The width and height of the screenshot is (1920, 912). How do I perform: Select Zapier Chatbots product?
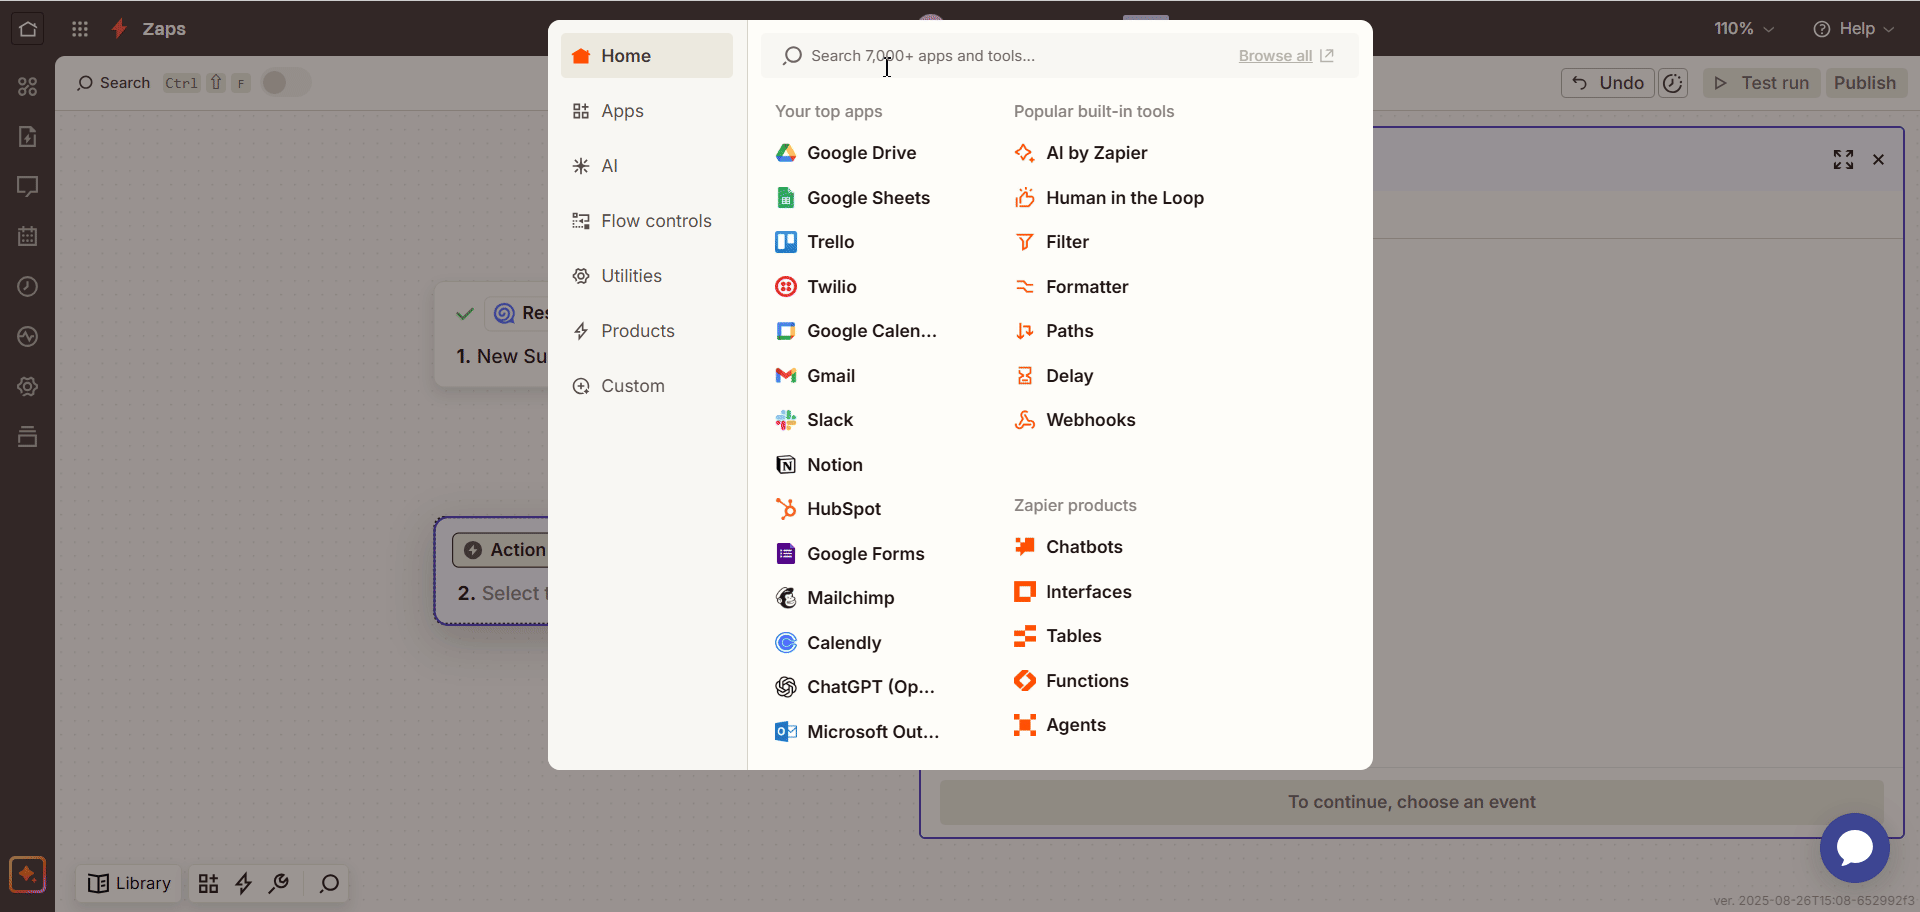(1068, 547)
